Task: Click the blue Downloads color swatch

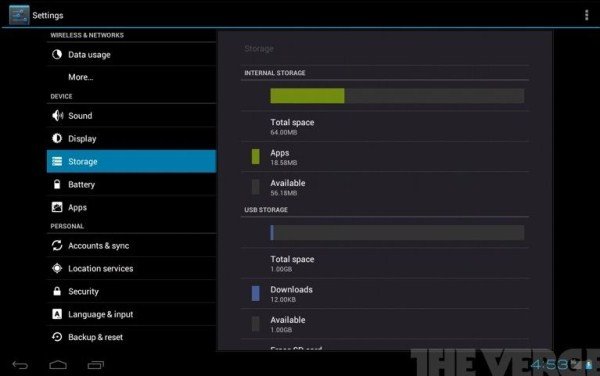Action: pyautogui.click(x=256, y=293)
